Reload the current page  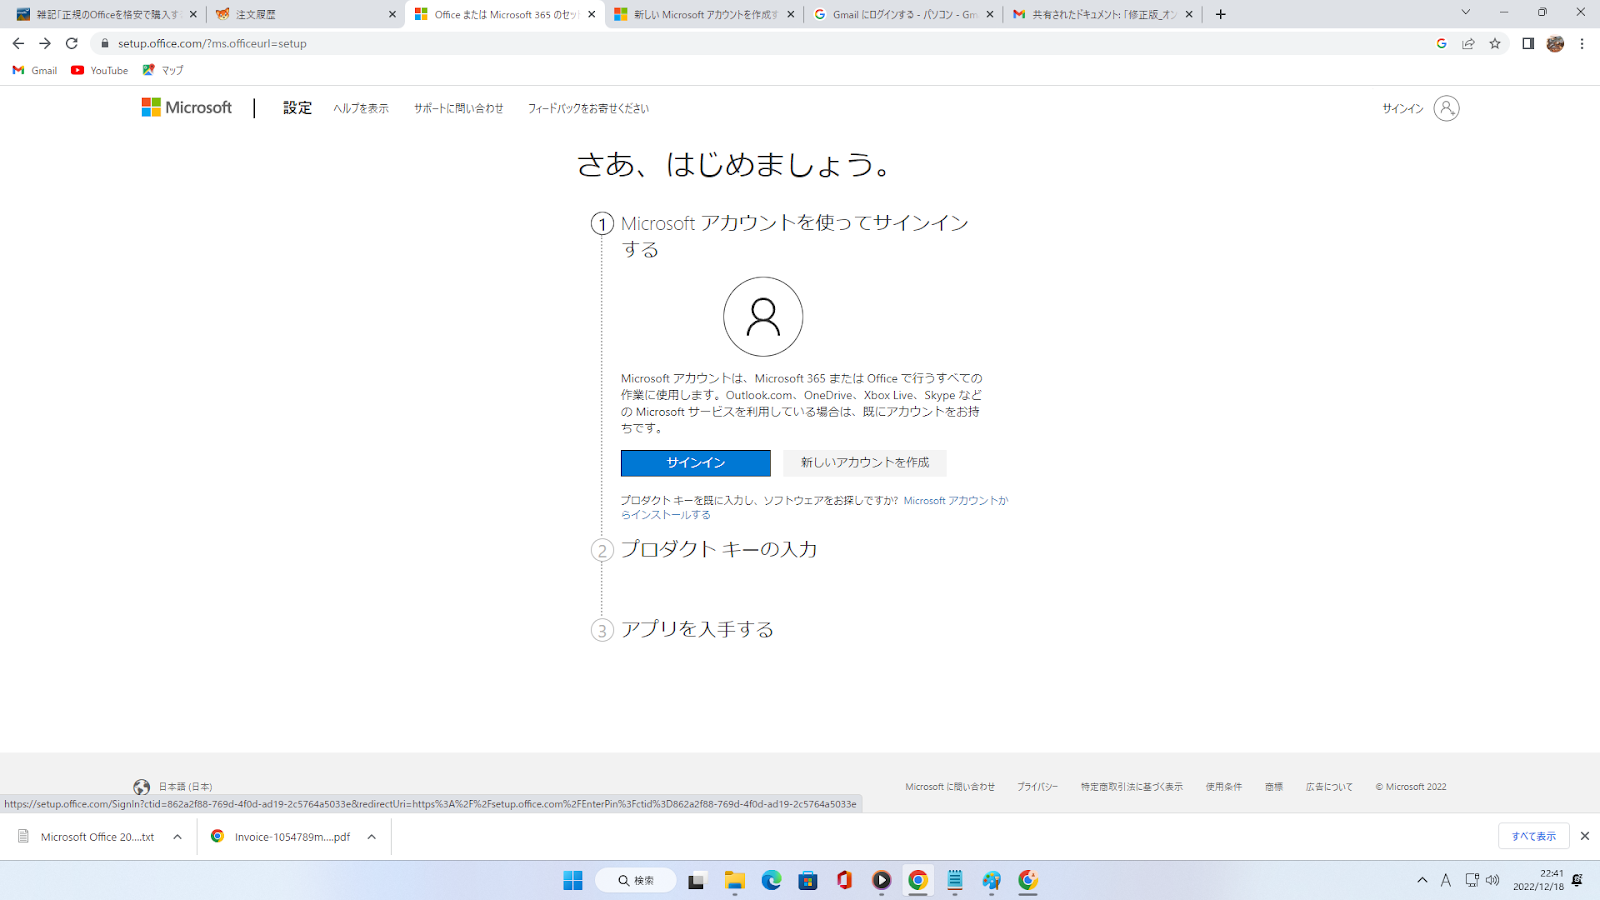[x=72, y=43]
